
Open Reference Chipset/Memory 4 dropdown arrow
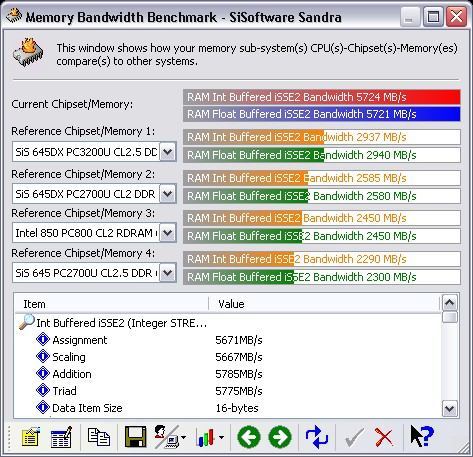point(168,273)
